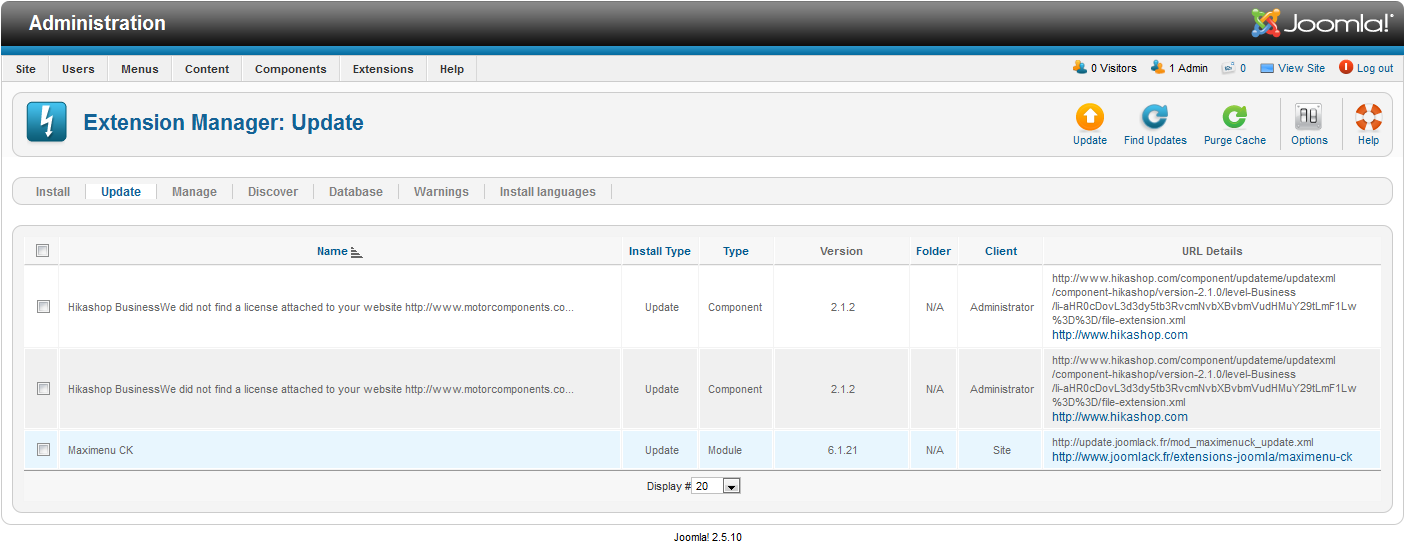
Task: Click the Find Updates icon
Action: pos(1155,117)
